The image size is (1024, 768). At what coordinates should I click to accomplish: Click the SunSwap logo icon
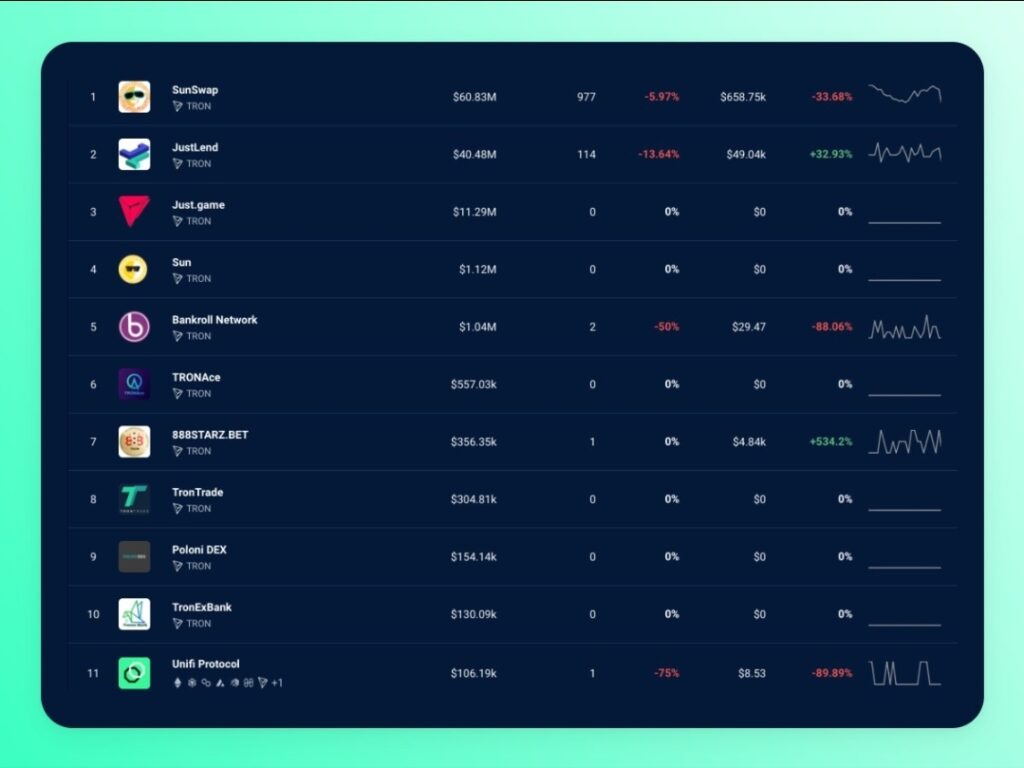[134, 97]
